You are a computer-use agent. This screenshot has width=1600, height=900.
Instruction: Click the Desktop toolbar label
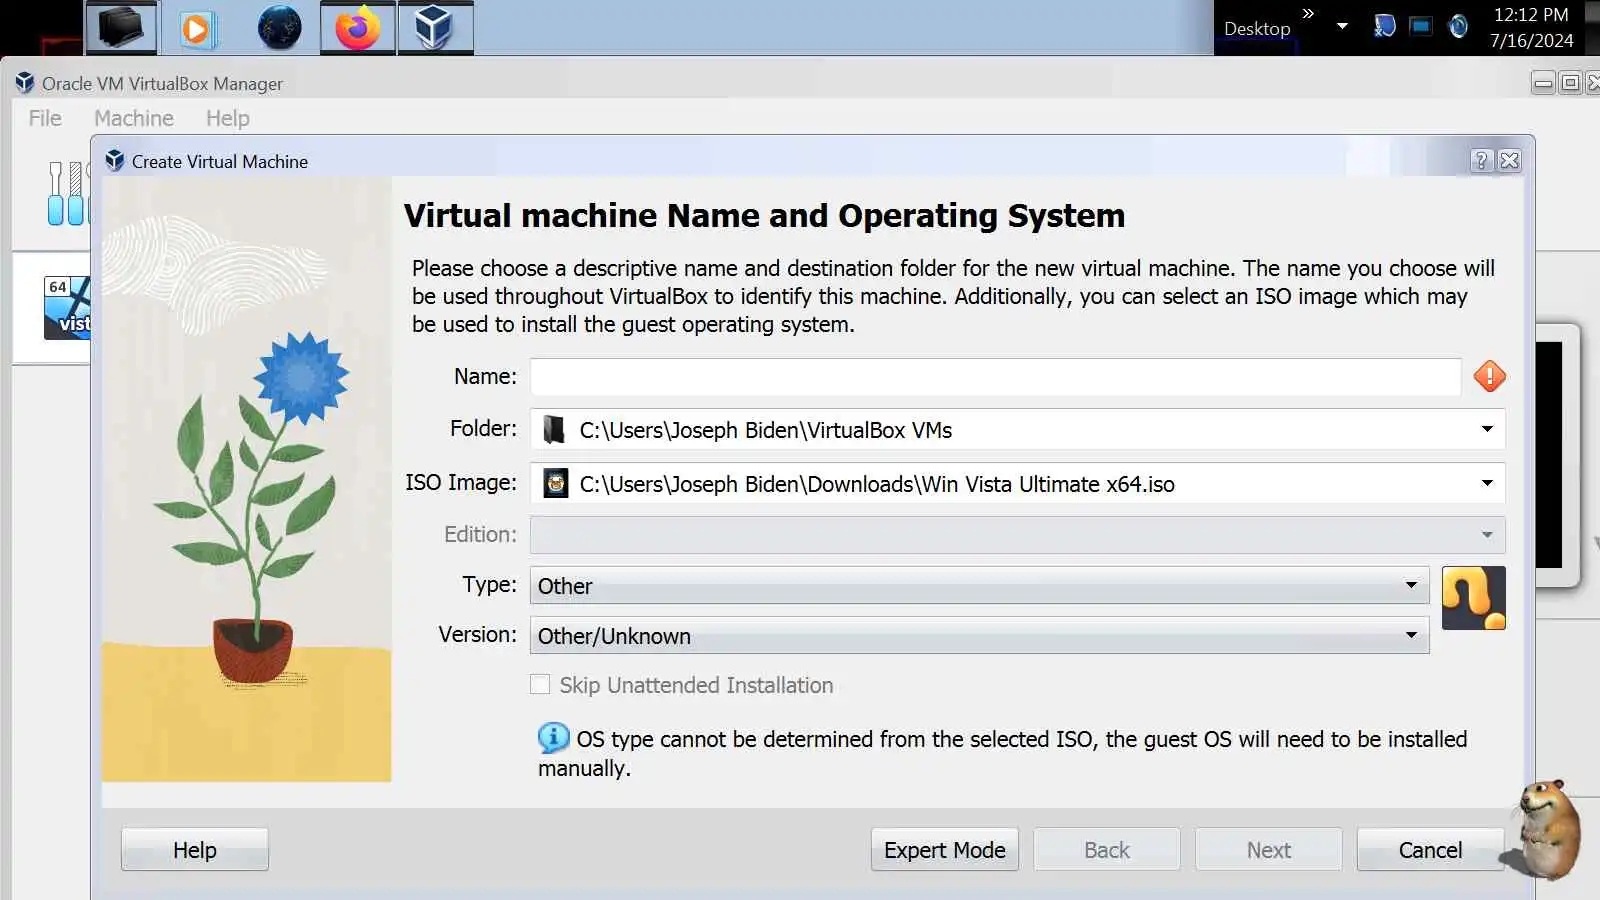point(1257,29)
